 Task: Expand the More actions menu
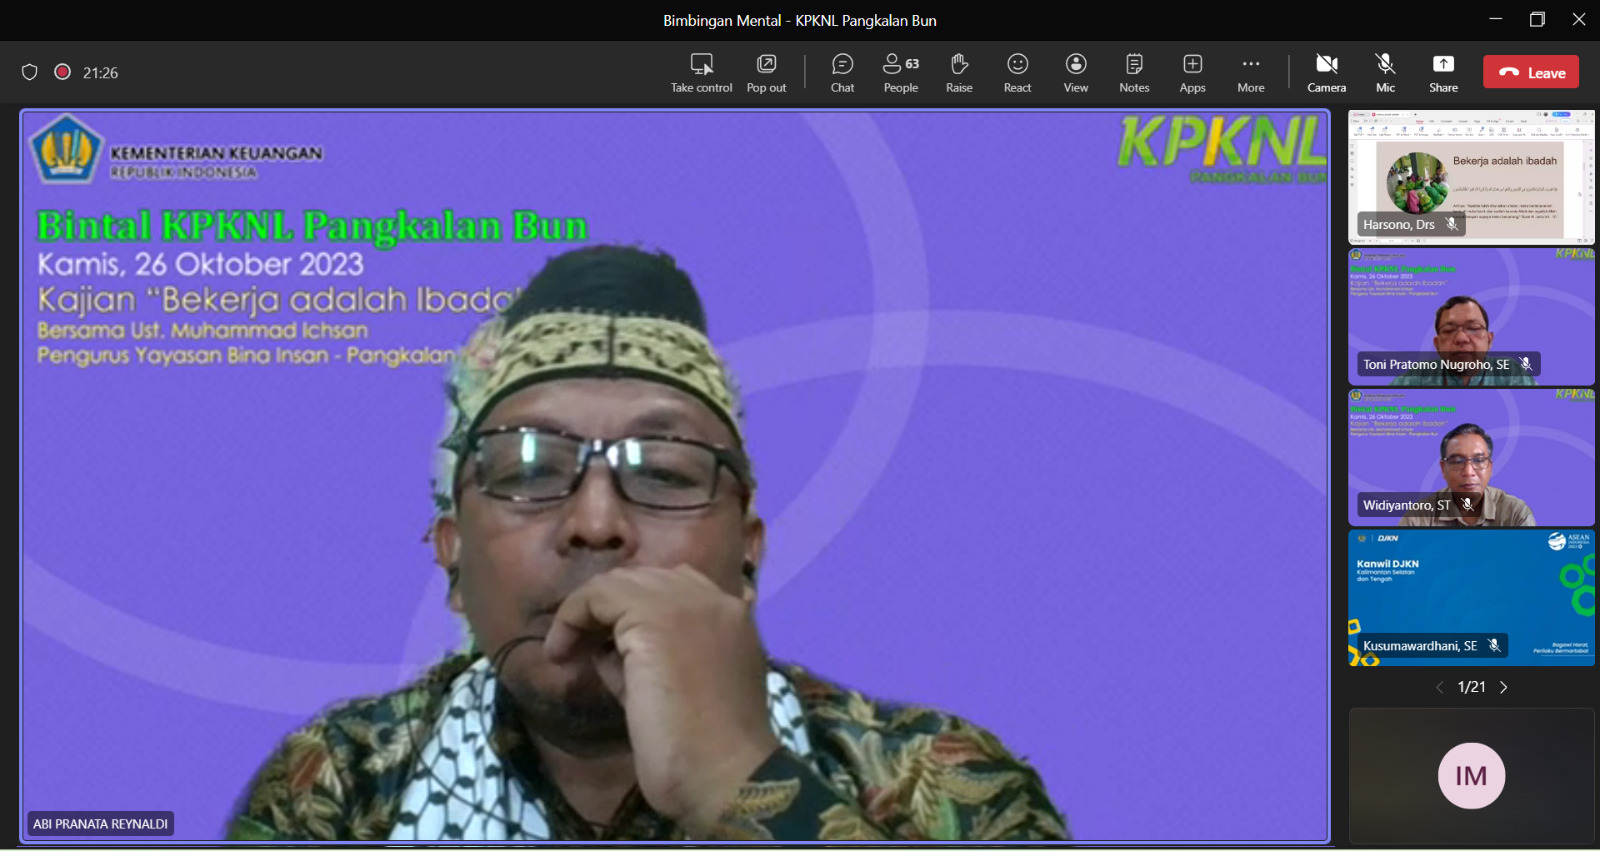(1250, 73)
